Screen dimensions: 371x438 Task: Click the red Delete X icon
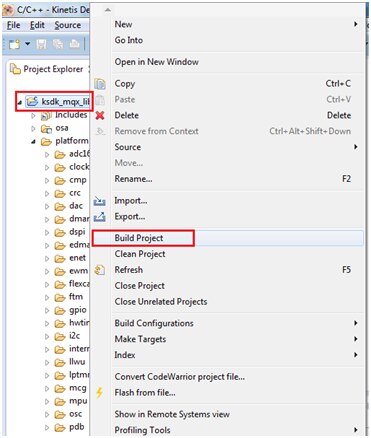(100, 116)
